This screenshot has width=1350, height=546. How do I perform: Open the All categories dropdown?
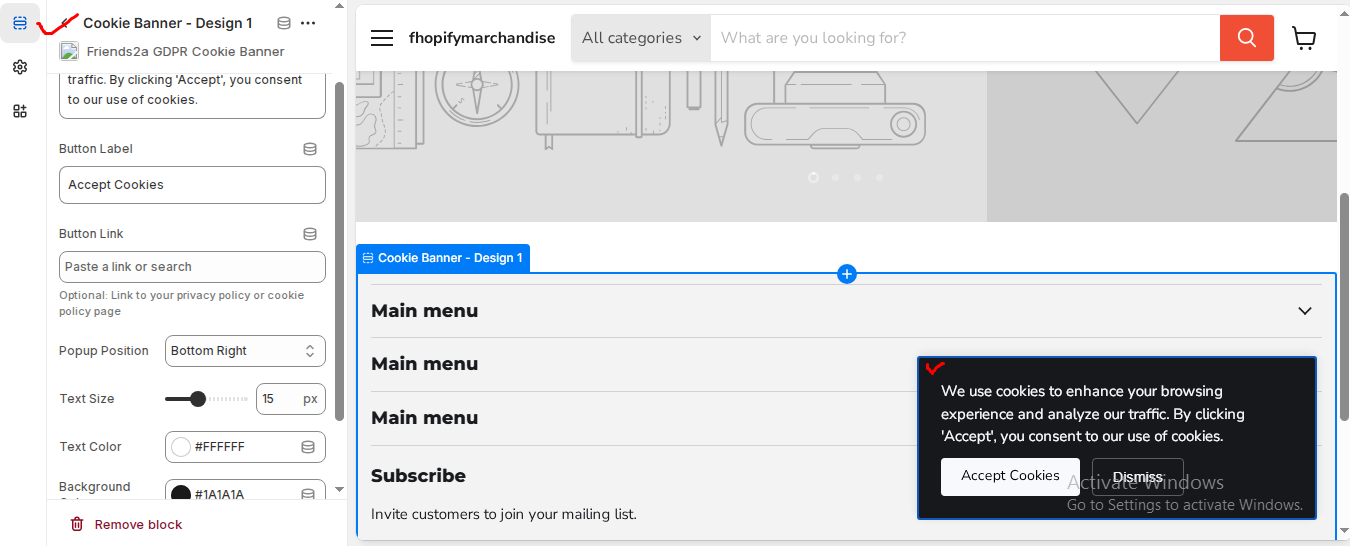point(641,38)
